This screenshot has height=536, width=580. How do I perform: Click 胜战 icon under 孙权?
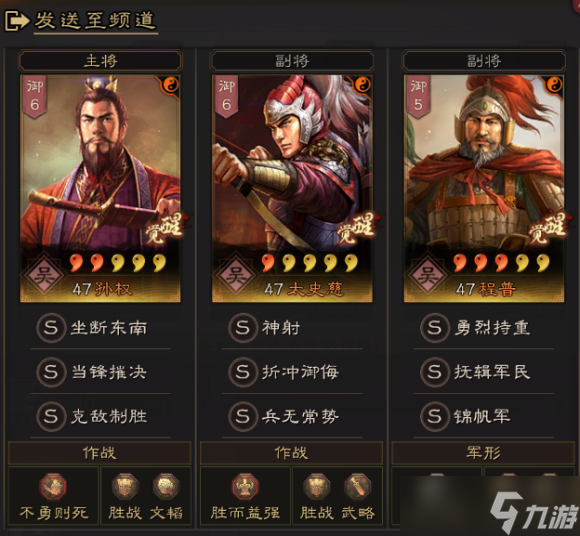click(x=125, y=486)
